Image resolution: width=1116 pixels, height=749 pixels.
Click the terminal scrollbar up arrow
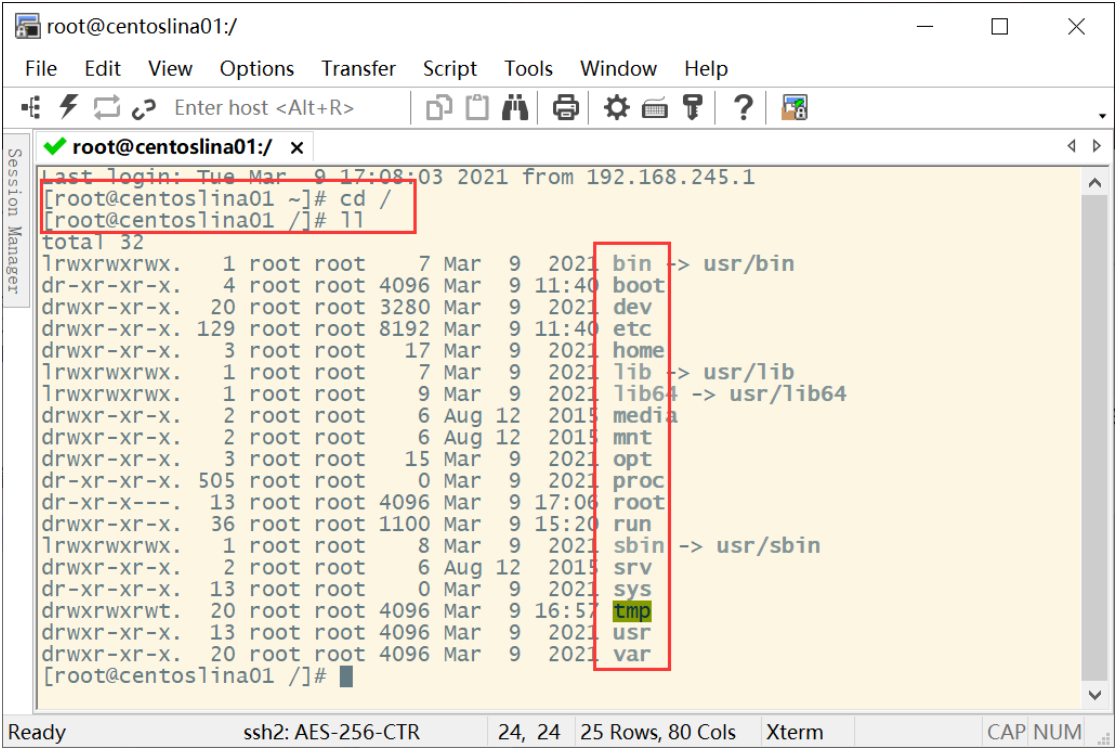pyautogui.click(x=1095, y=183)
